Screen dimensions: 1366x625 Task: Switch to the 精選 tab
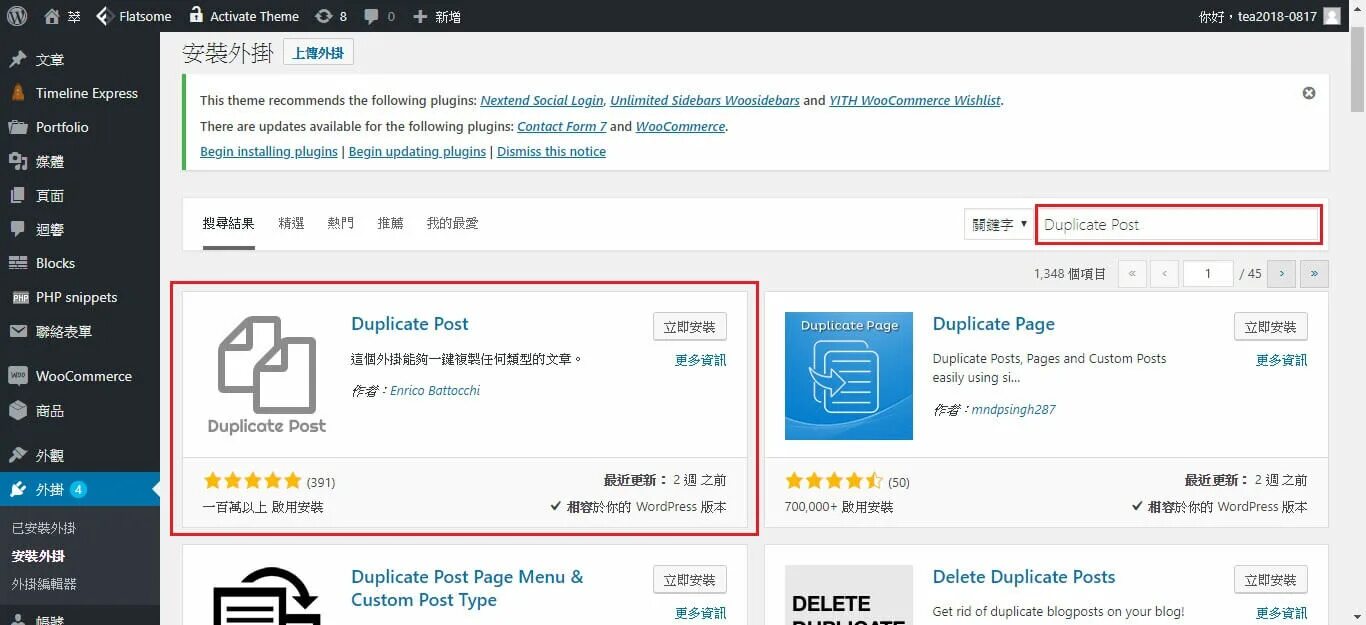291,223
